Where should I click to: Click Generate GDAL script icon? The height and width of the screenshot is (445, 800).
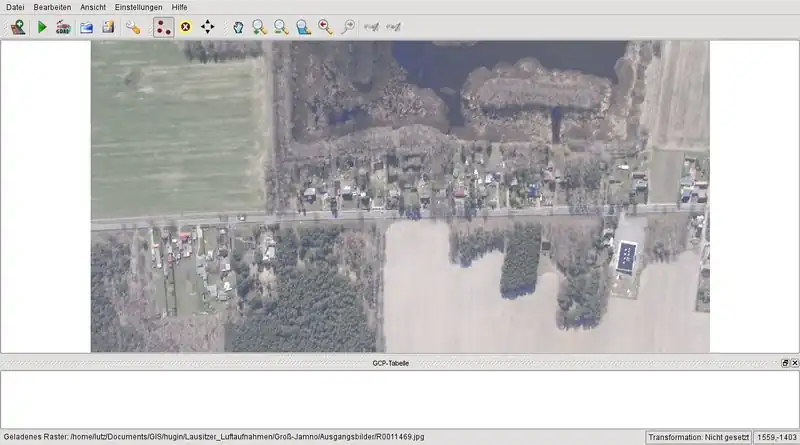tap(63, 27)
